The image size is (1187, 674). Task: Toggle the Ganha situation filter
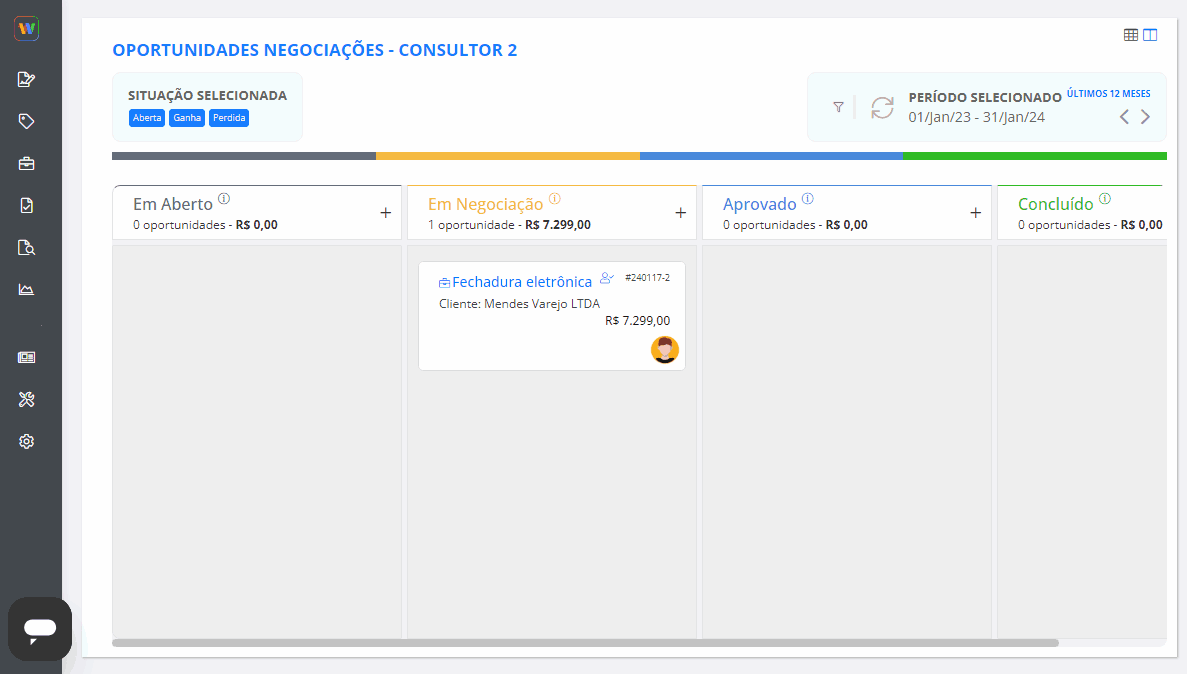(x=186, y=117)
